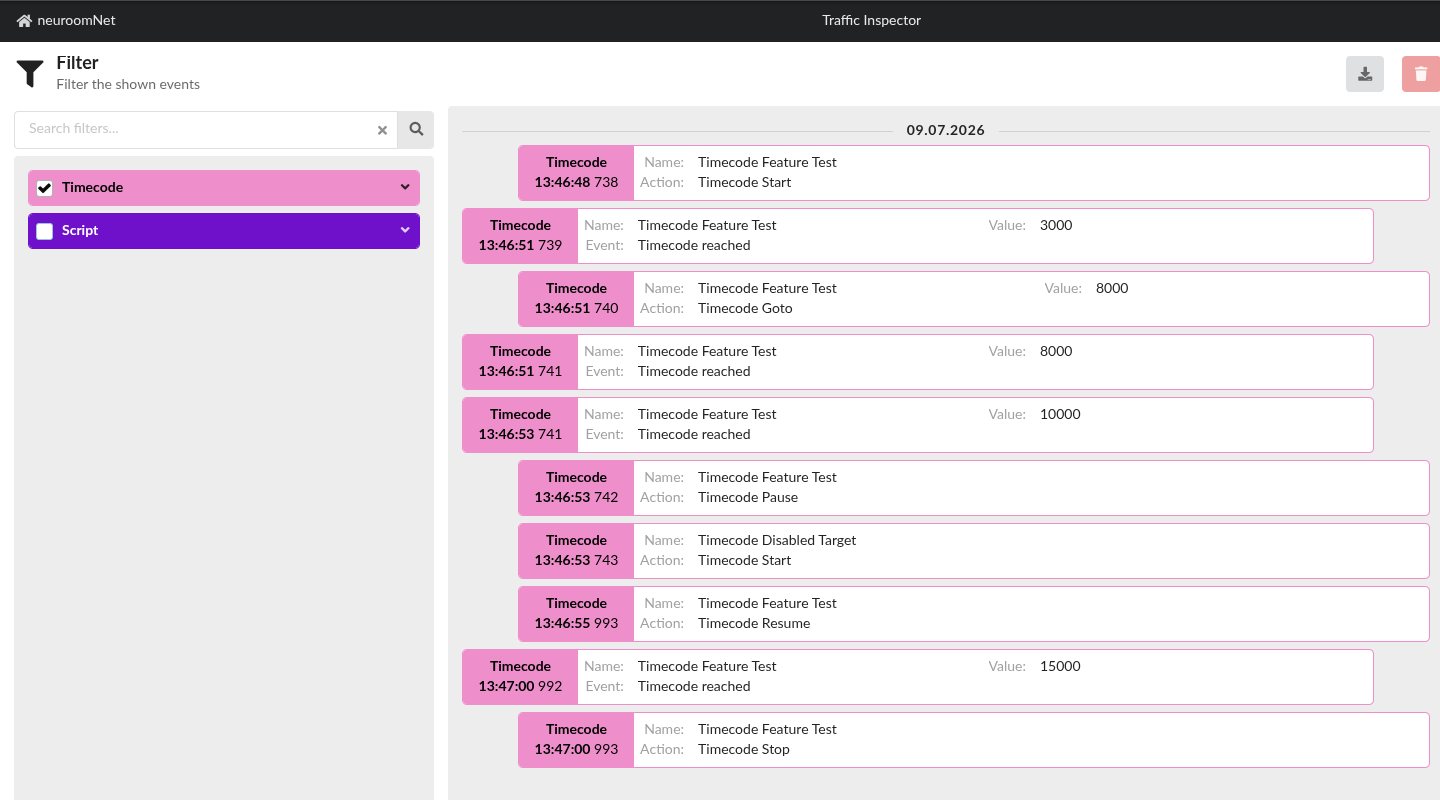
Task: Click the value 3000
Action: click(1056, 226)
